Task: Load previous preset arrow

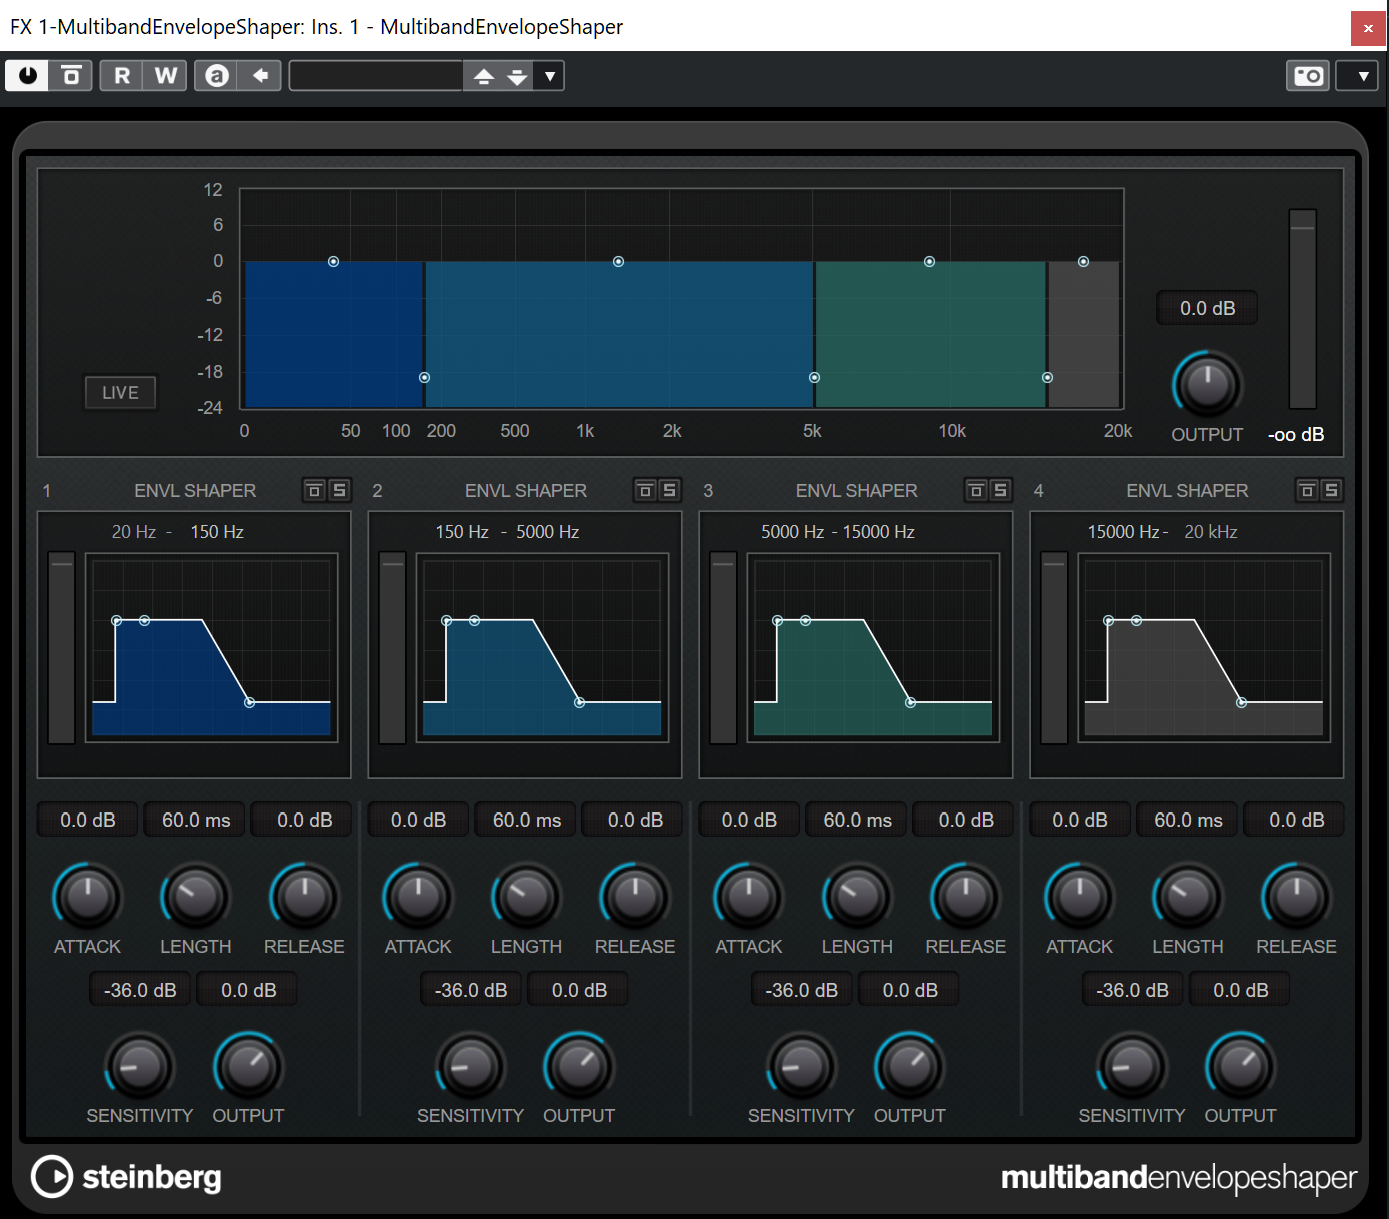Action: pyautogui.click(x=484, y=76)
